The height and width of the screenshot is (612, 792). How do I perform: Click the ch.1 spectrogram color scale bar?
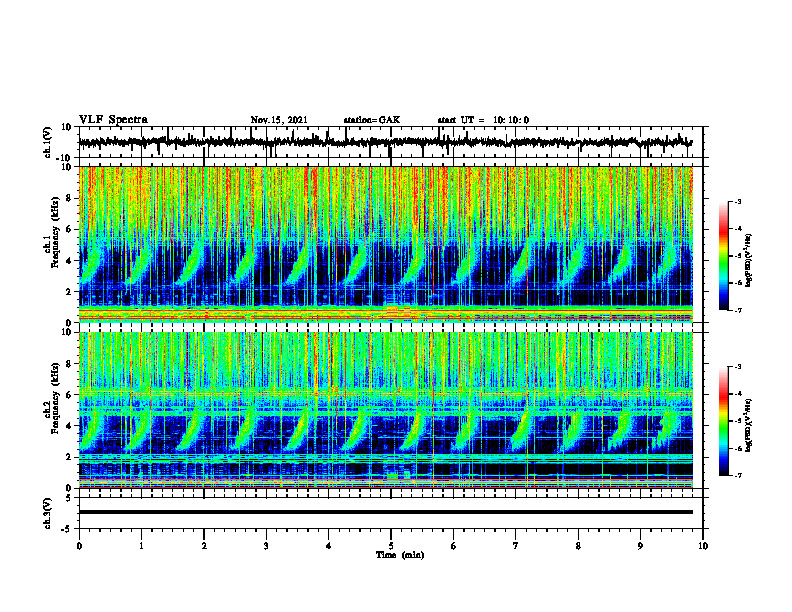pyautogui.click(x=723, y=256)
